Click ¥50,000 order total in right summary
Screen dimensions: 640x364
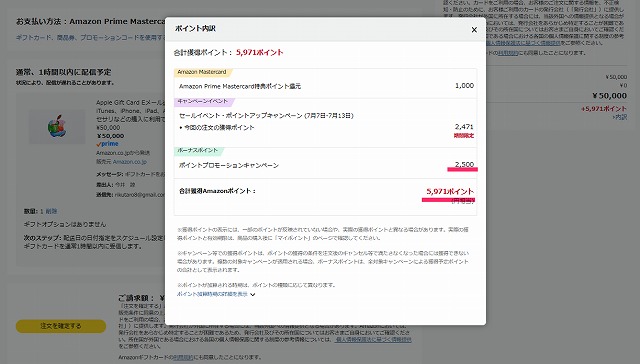click(609, 96)
